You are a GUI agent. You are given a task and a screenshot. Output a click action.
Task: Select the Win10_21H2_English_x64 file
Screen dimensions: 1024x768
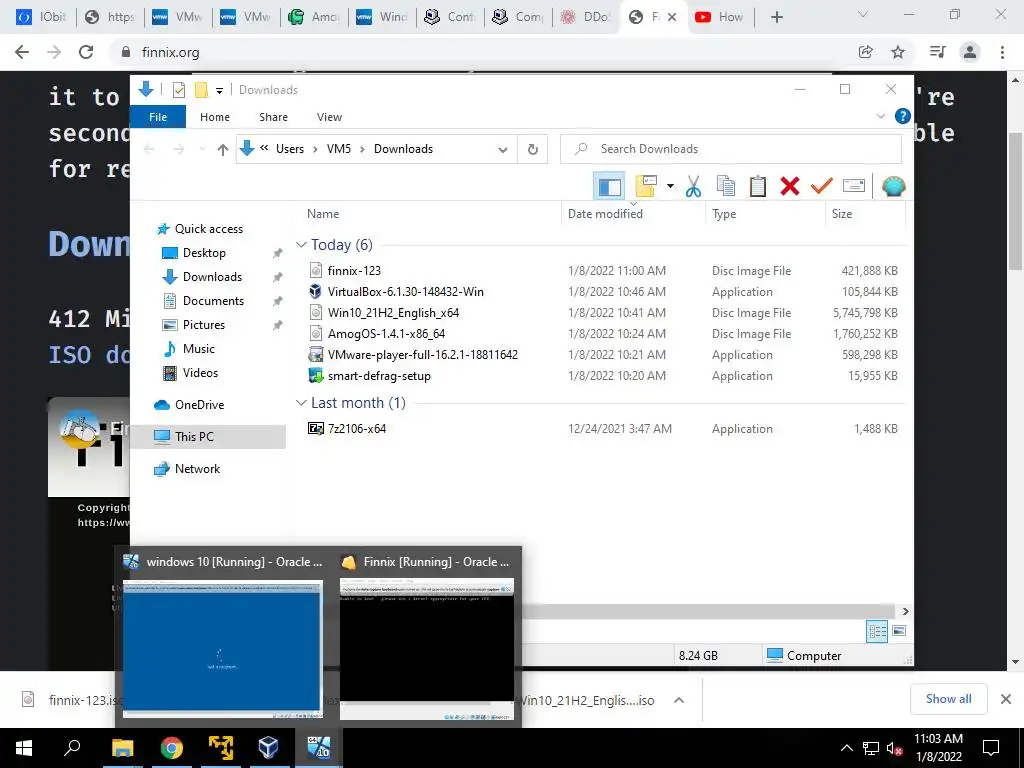[393, 312]
